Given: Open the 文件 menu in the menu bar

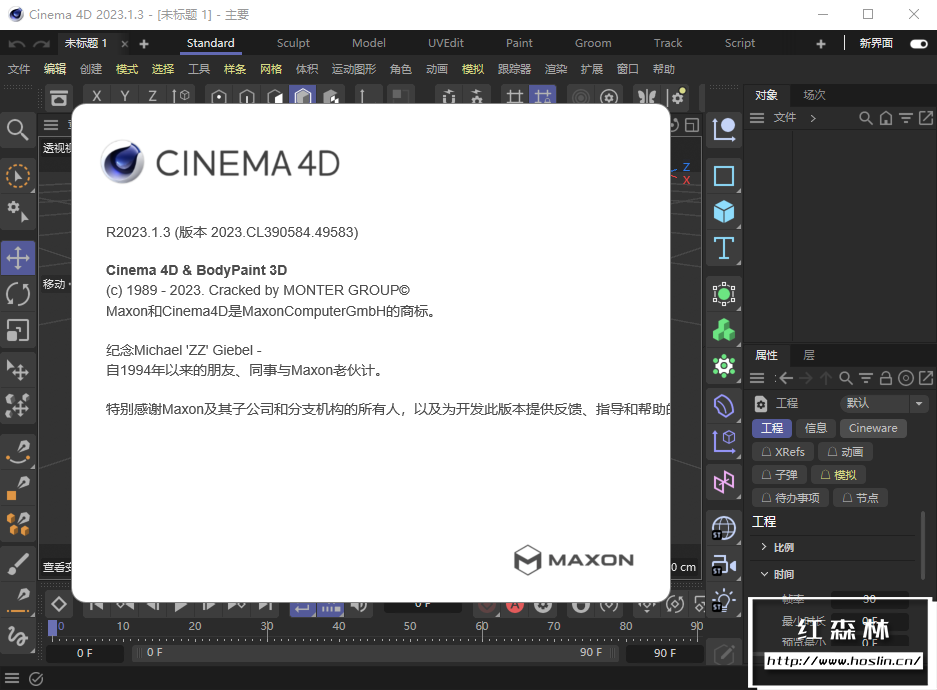Looking at the screenshot, I should coord(19,69).
